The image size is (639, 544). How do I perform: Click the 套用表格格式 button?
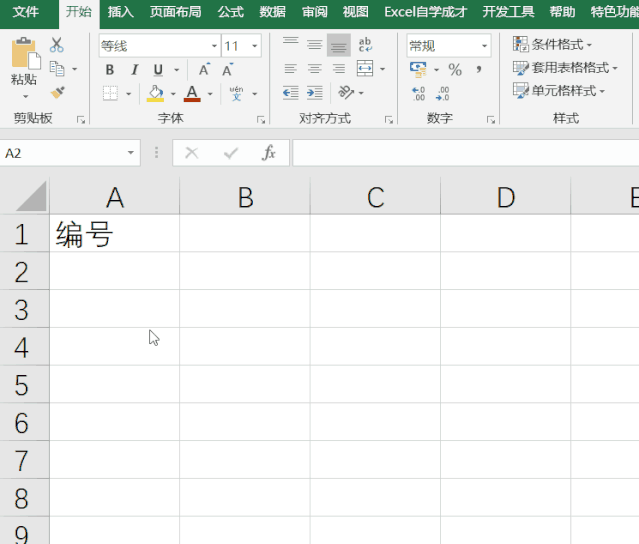566,68
